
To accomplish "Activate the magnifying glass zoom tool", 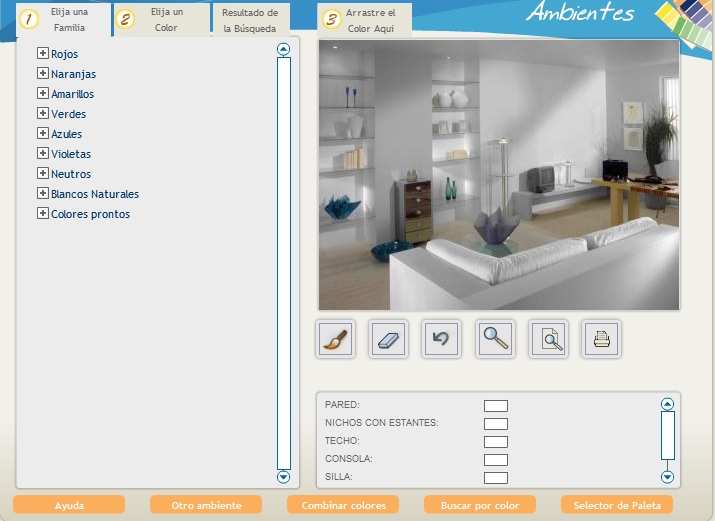I will [495, 339].
